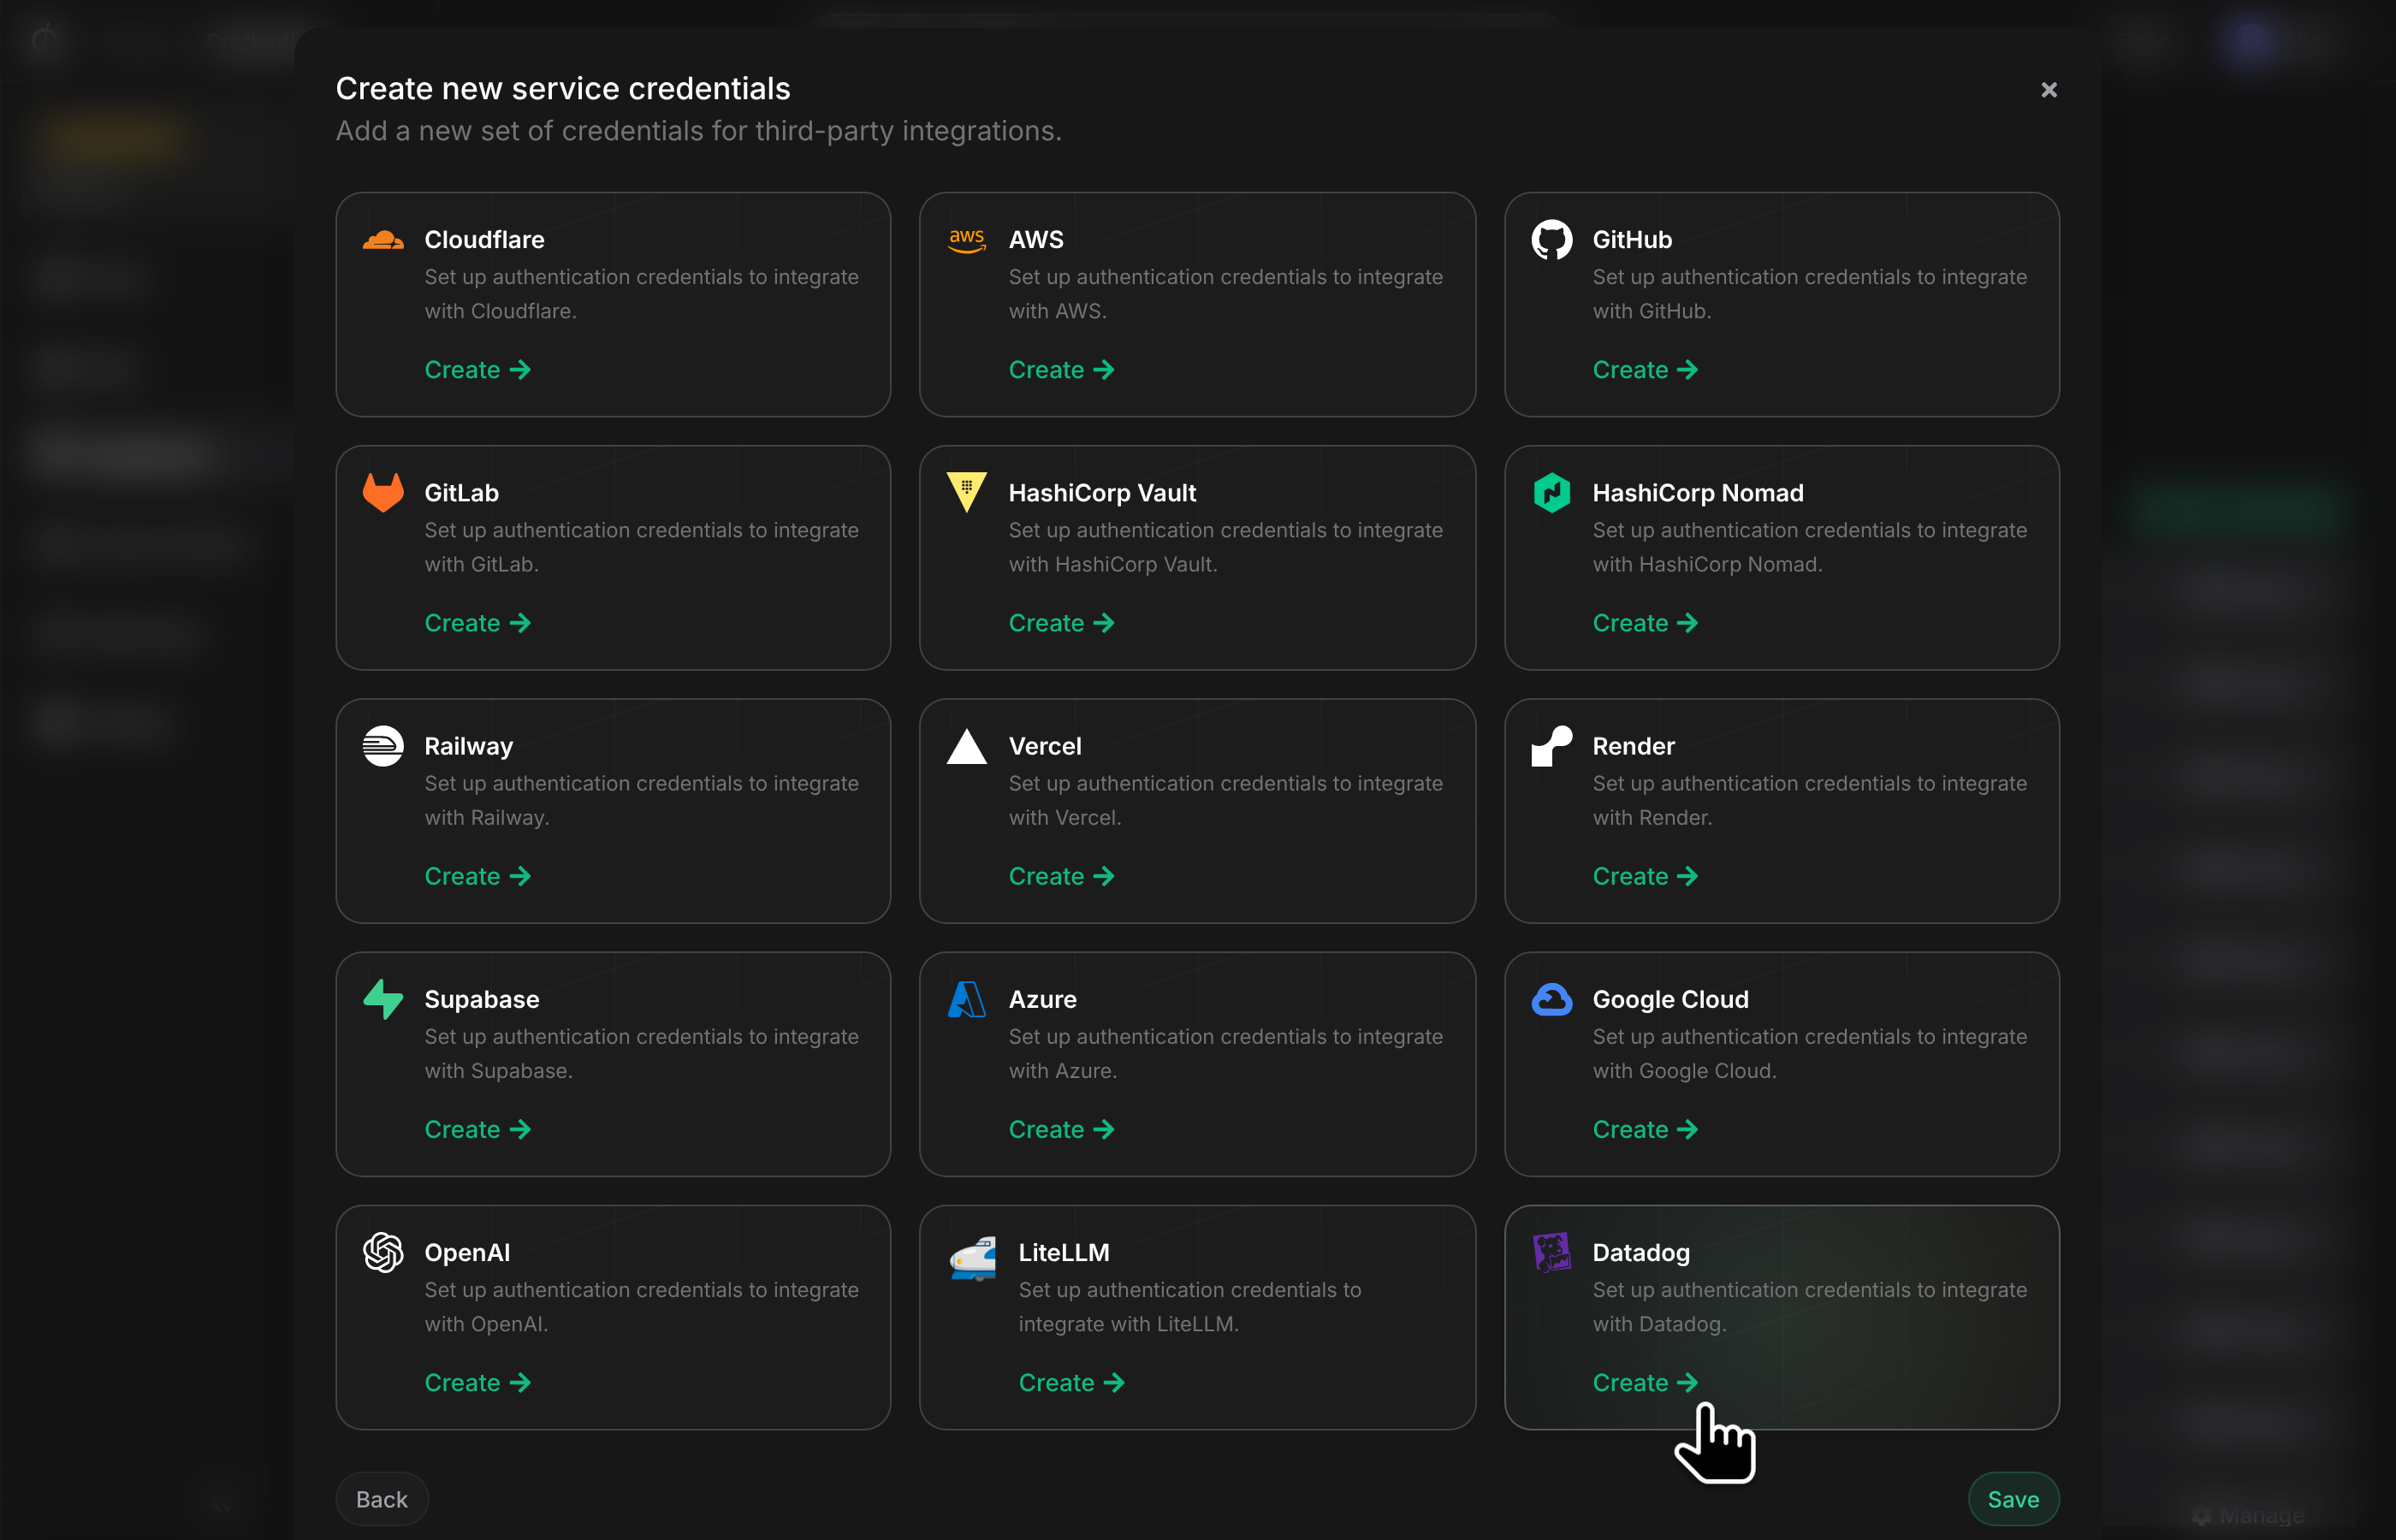Image resolution: width=2396 pixels, height=1540 pixels.
Task: Click the HashiCorp Vault triangle icon
Action: tap(967, 492)
